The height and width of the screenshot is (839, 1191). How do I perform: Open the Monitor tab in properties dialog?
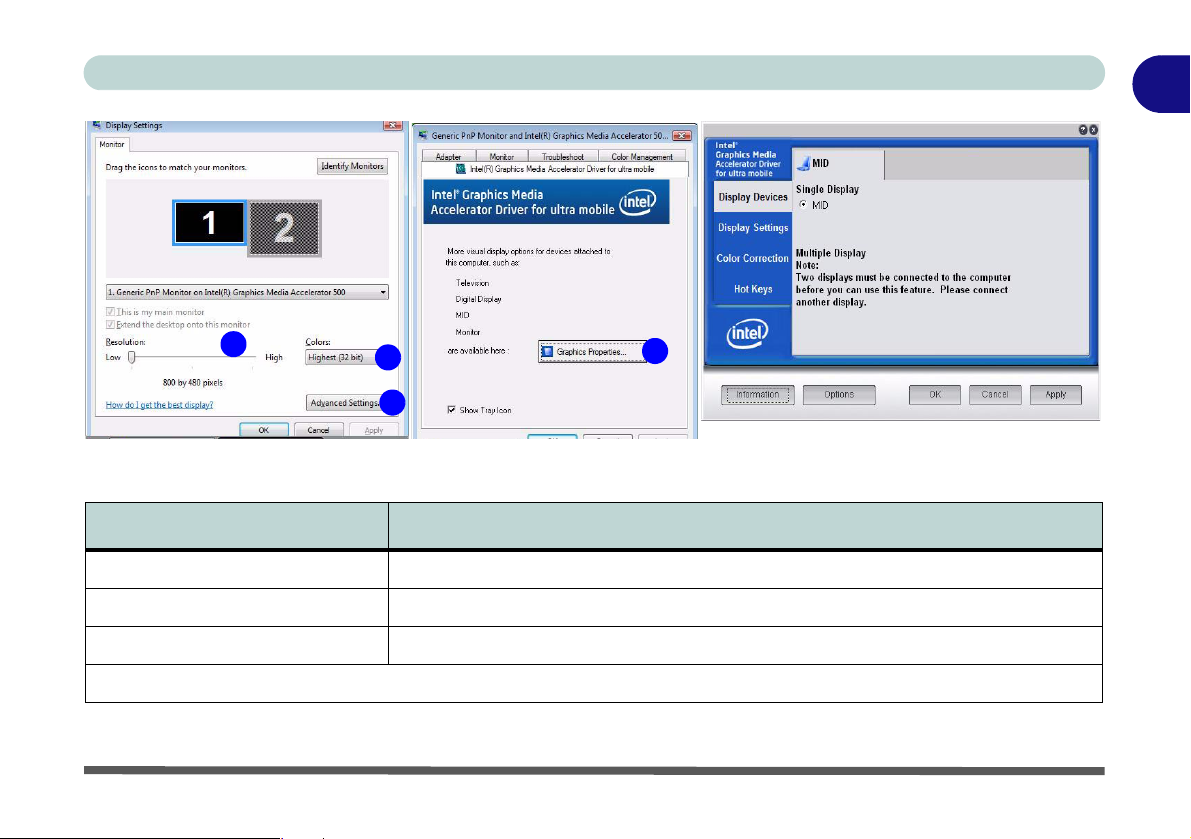[x=501, y=156]
